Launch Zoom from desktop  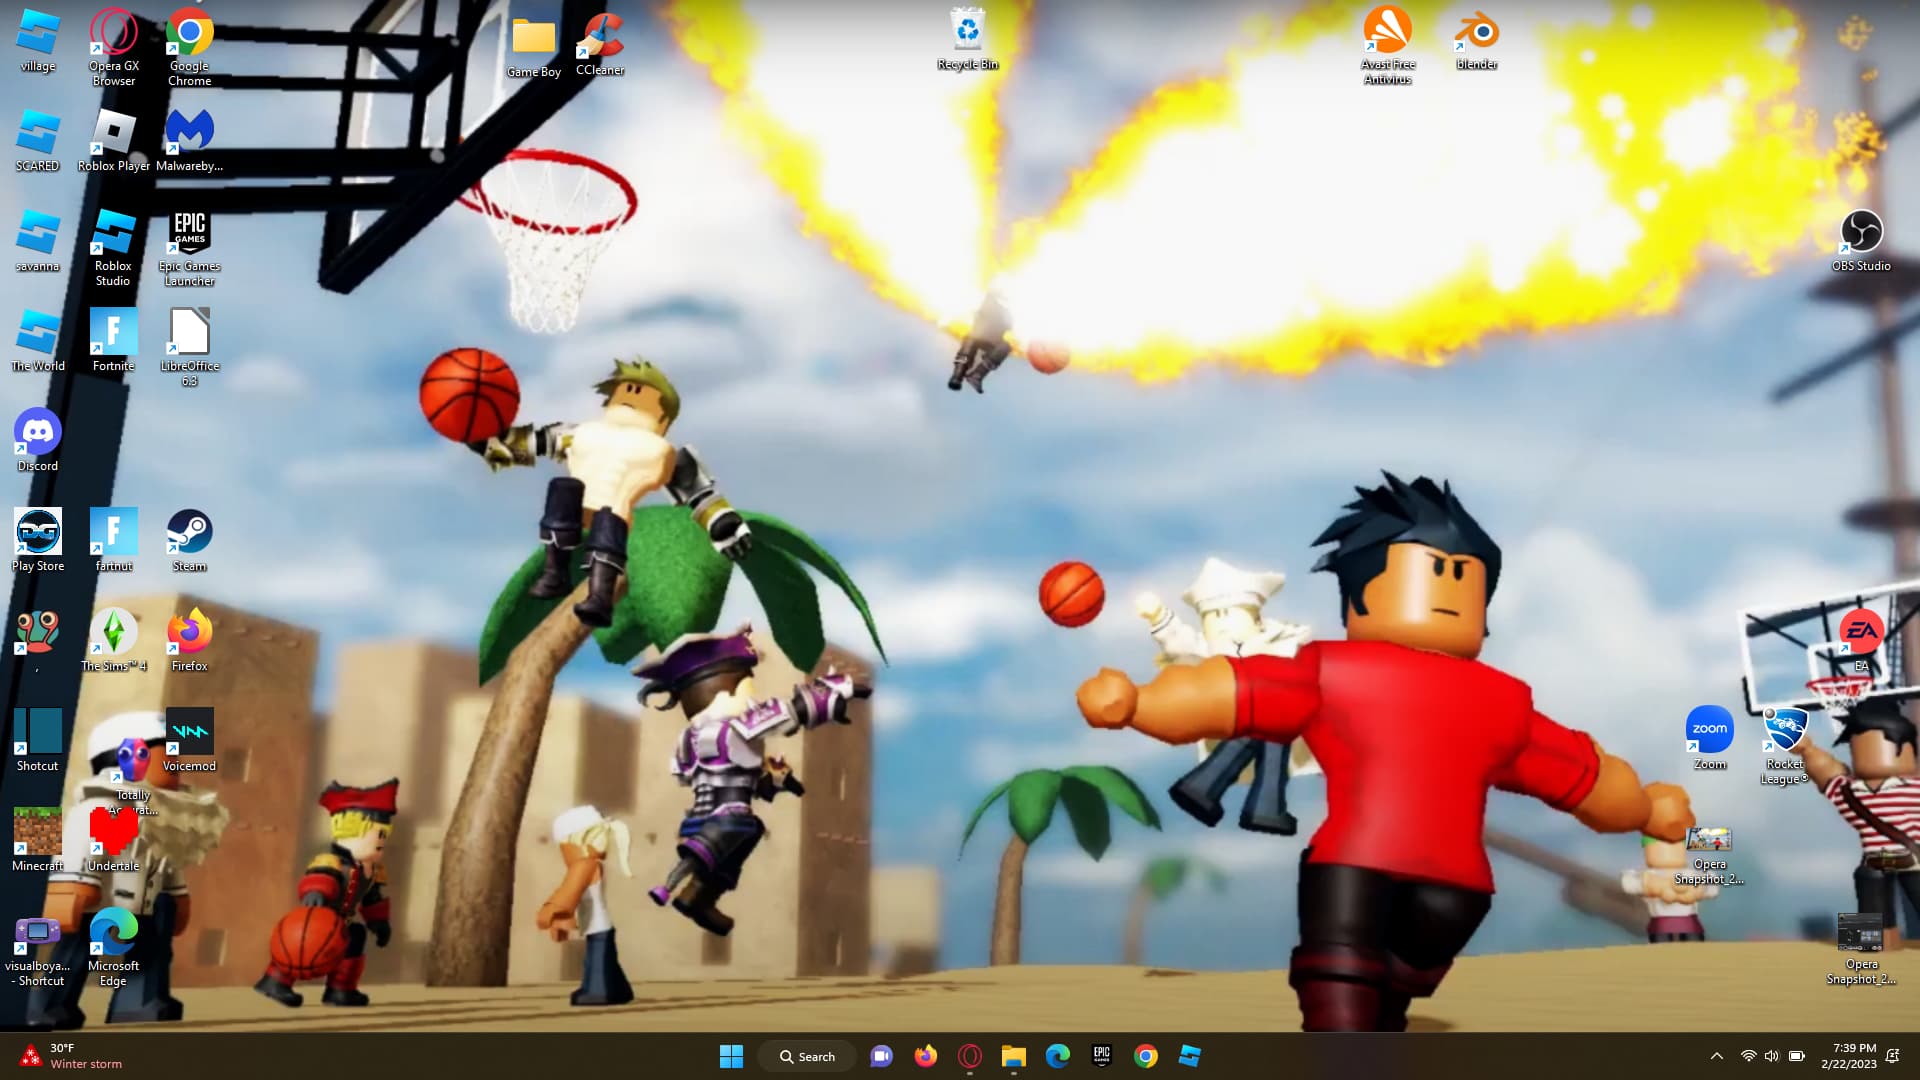click(1710, 739)
